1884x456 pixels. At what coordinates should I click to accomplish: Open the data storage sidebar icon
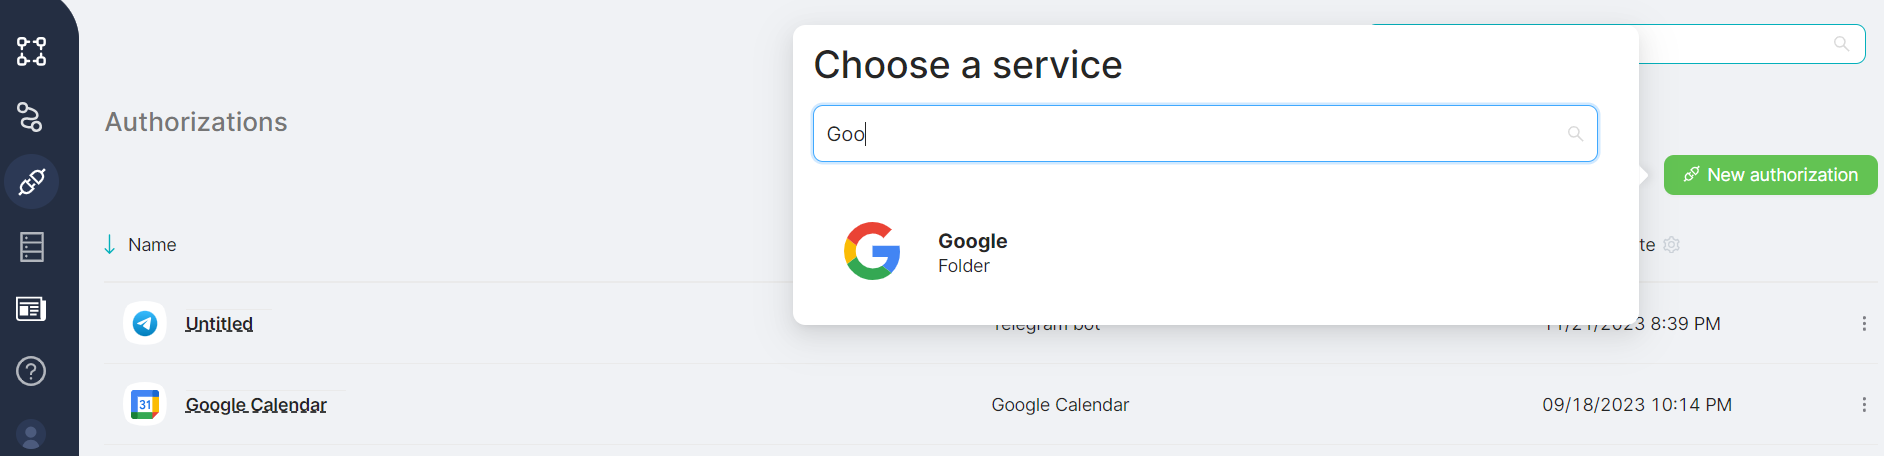(x=31, y=246)
